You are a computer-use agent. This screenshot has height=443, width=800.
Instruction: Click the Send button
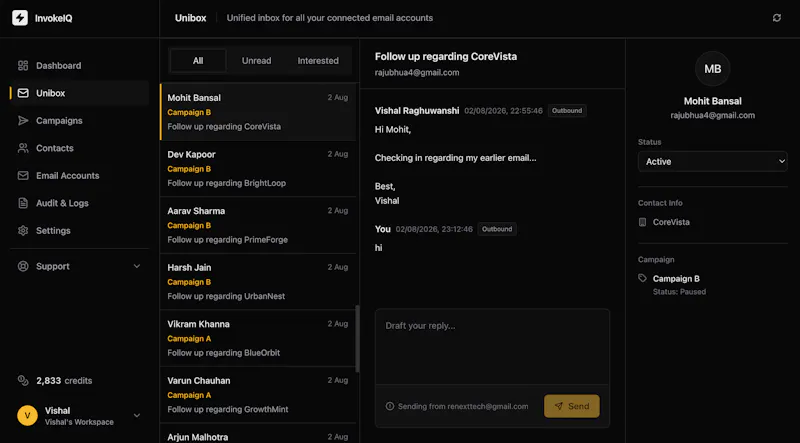pos(572,406)
